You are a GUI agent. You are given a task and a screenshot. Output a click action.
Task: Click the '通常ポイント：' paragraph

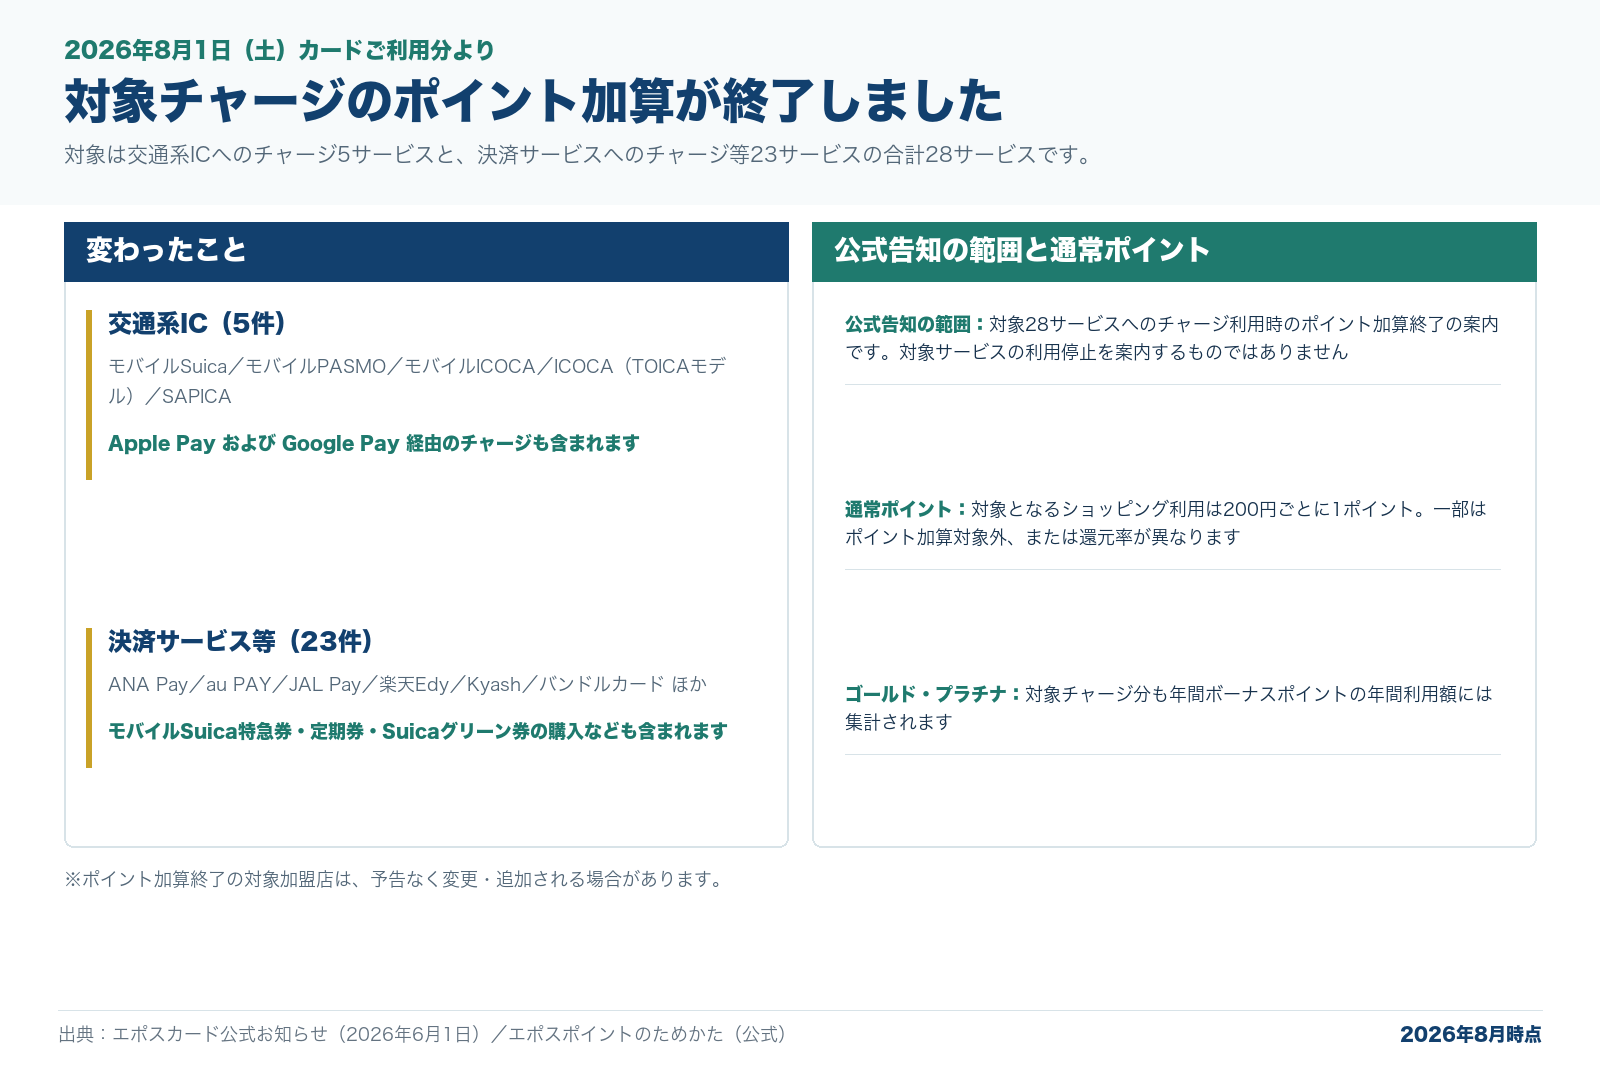1166,523
